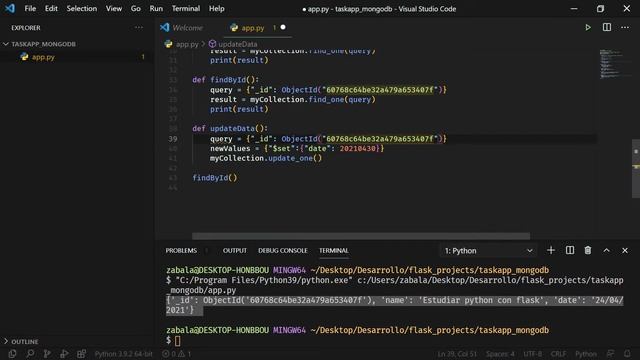The width and height of the screenshot is (640, 360).
Task: Click the date value 20210430
Action: 358,149
